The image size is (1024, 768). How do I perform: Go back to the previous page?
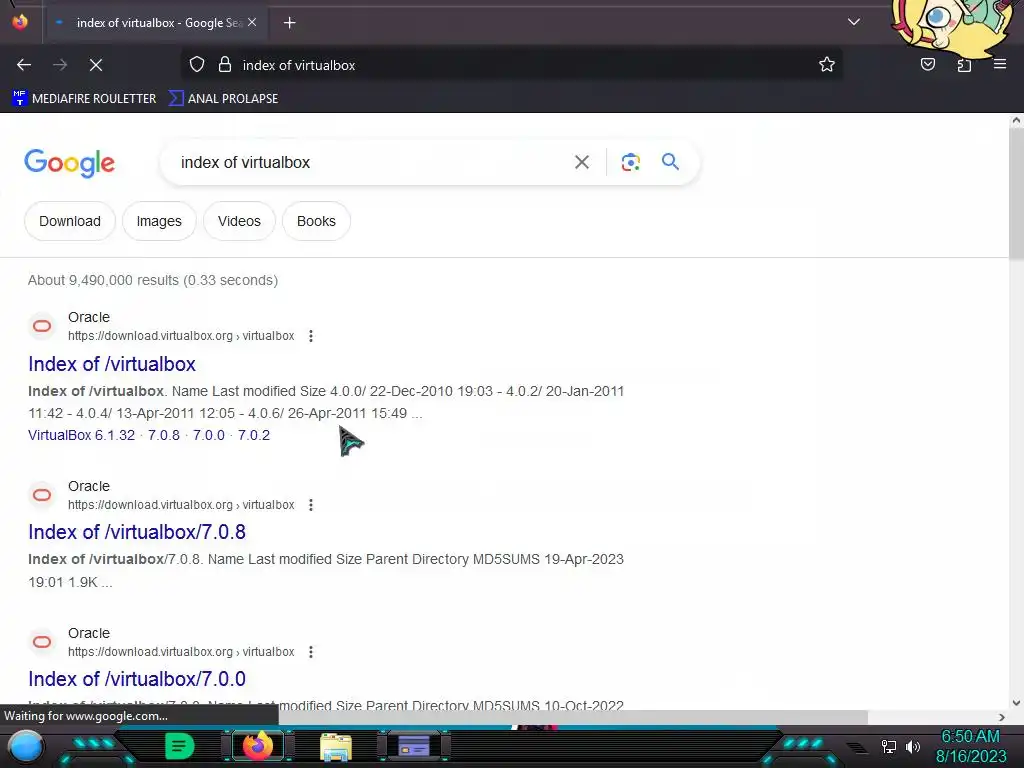(24, 65)
